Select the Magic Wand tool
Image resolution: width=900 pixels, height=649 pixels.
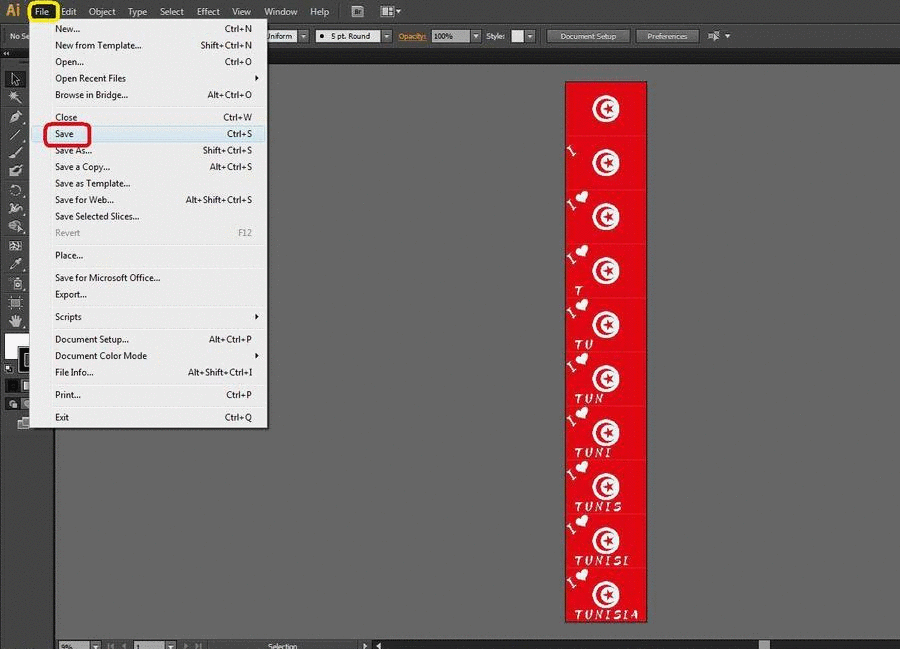[x=15, y=98]
